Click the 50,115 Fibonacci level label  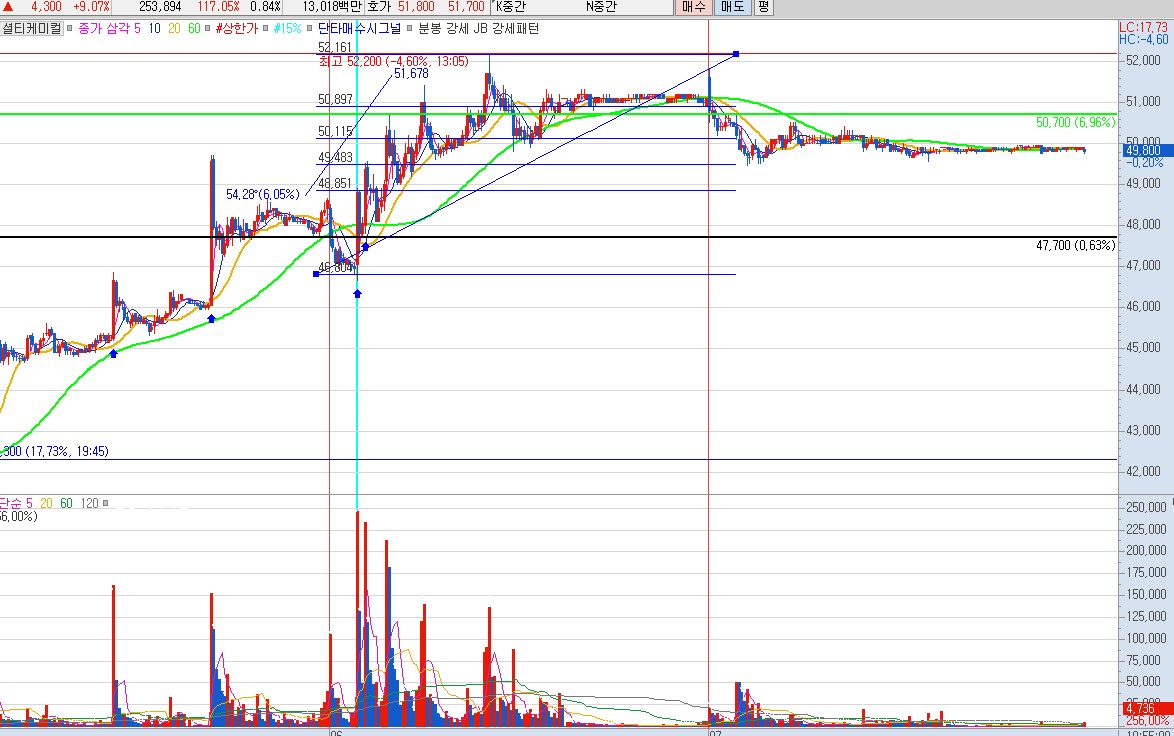pyautogui.click(x=335, y=131)
